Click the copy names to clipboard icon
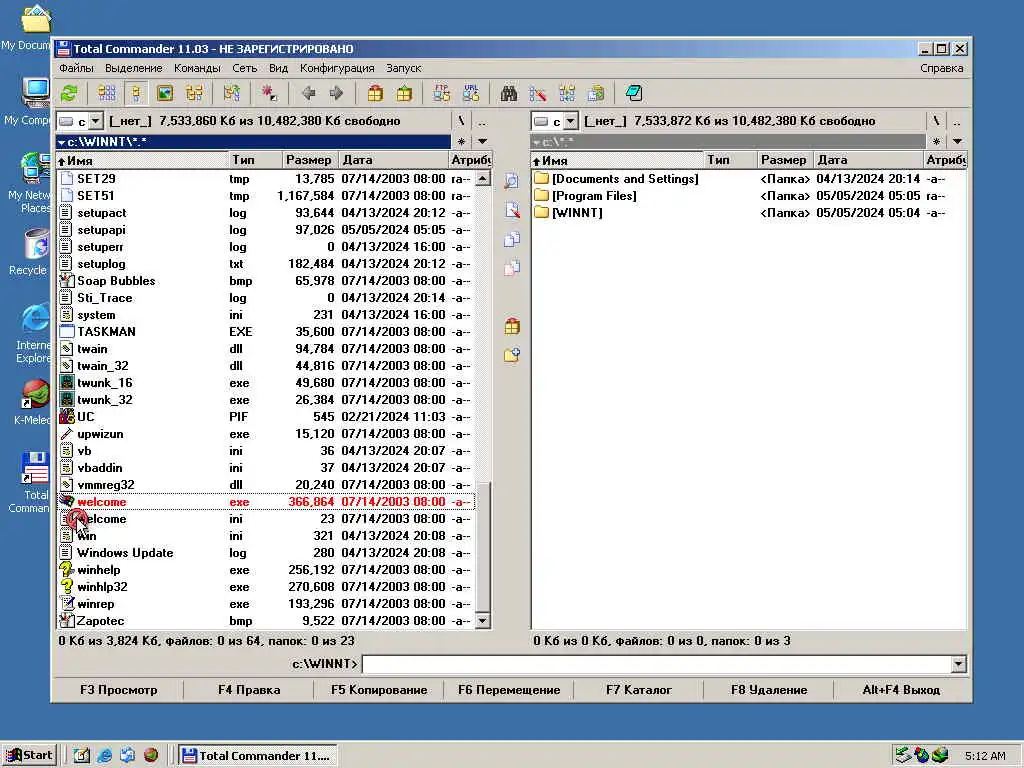Viewport: 1024px width, 768px height. 596,93
